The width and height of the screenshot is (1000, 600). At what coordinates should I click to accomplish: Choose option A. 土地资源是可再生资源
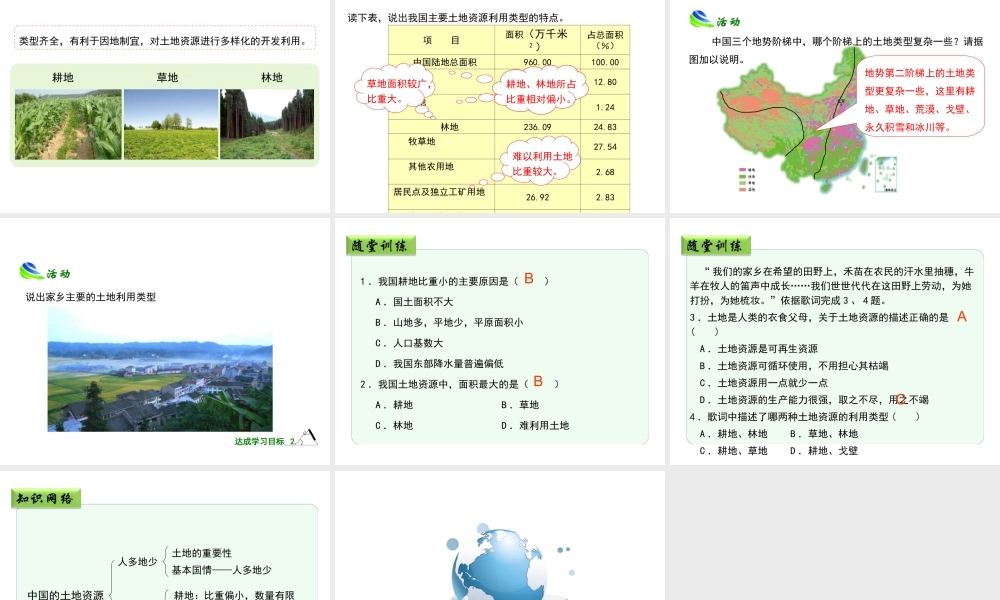[758, 348]
